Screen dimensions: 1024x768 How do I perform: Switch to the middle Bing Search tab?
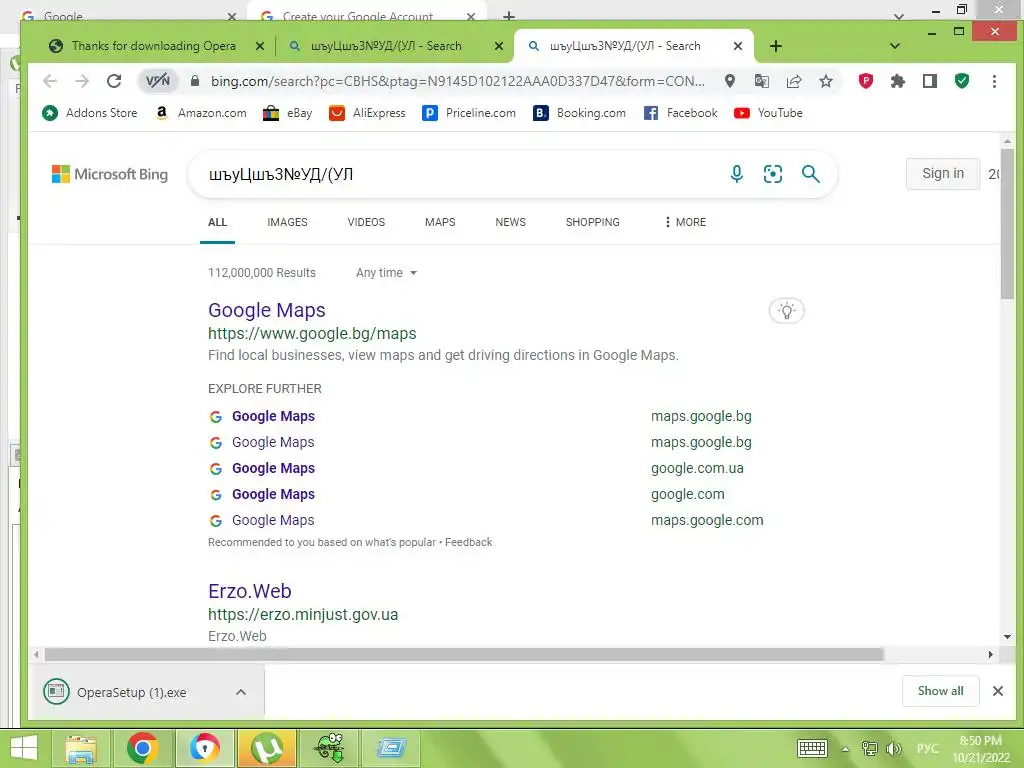[385, 46]
